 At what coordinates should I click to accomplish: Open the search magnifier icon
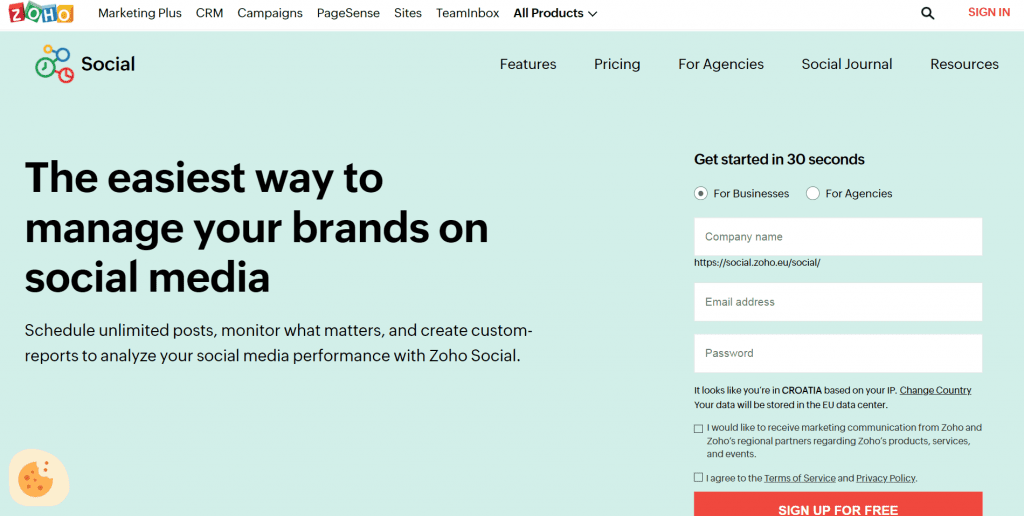pyautogui.click(x=927, y=13)
